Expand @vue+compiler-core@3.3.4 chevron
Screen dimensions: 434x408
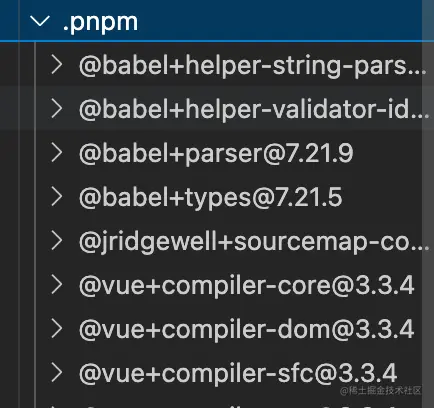(x=57, y=285)
